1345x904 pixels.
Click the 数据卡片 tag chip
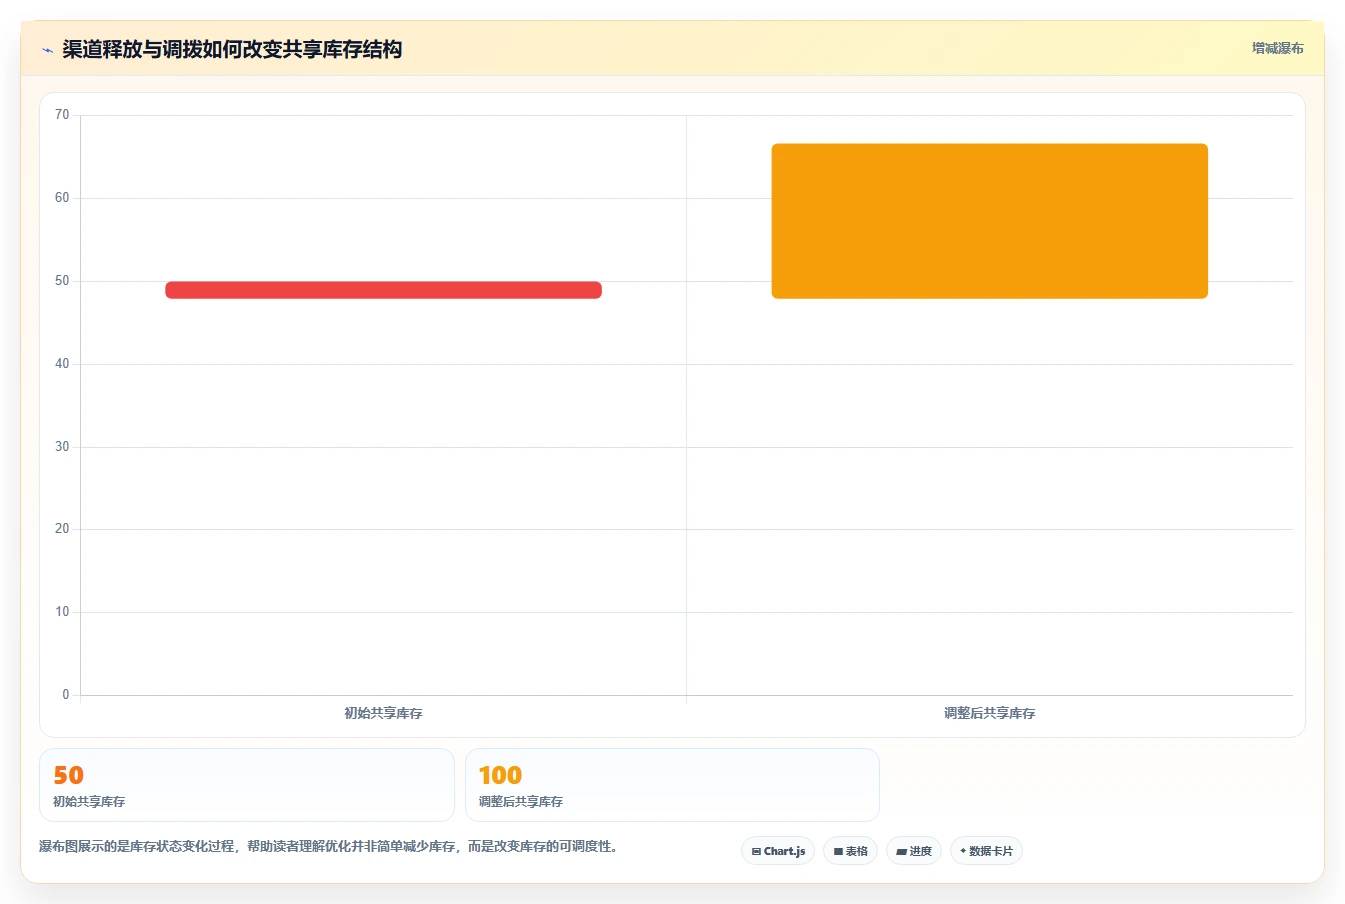point(986,851)
